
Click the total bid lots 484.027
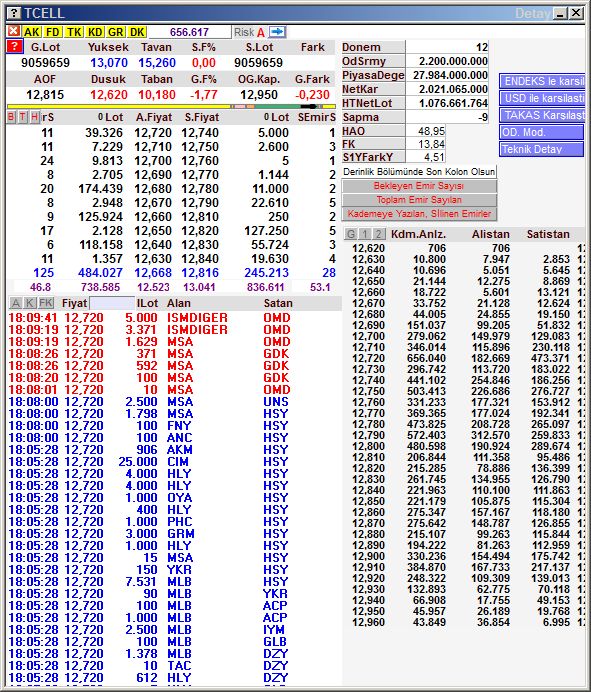(101, 273)
